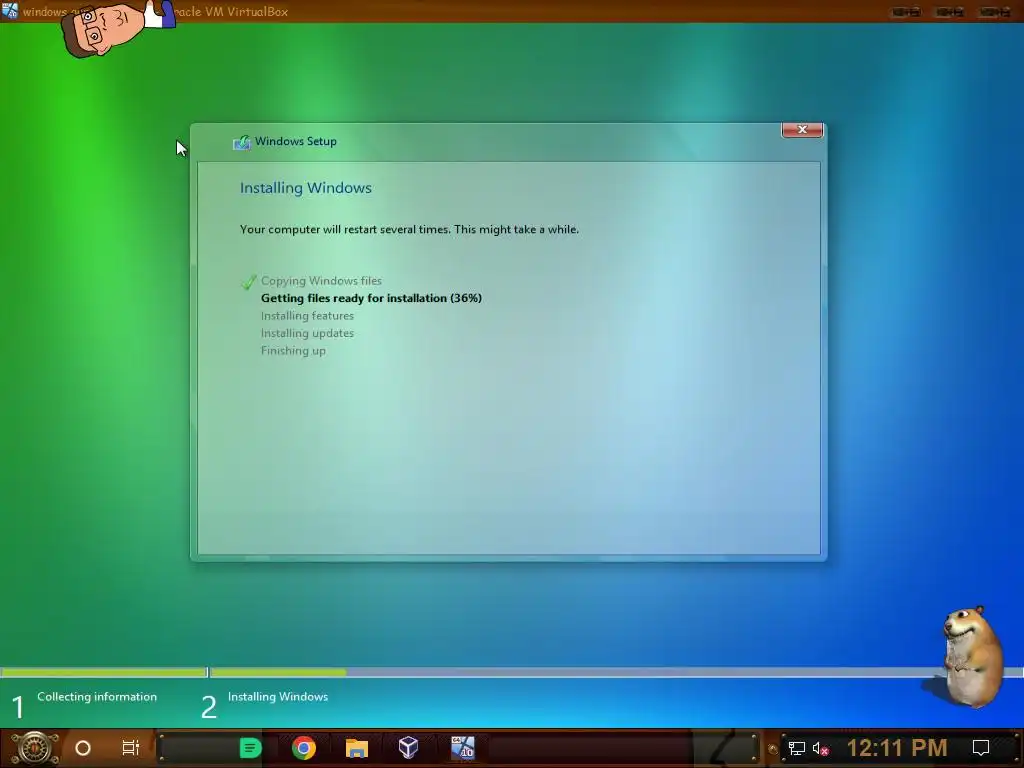Click the muted volume tray icon

coord(821,748)
